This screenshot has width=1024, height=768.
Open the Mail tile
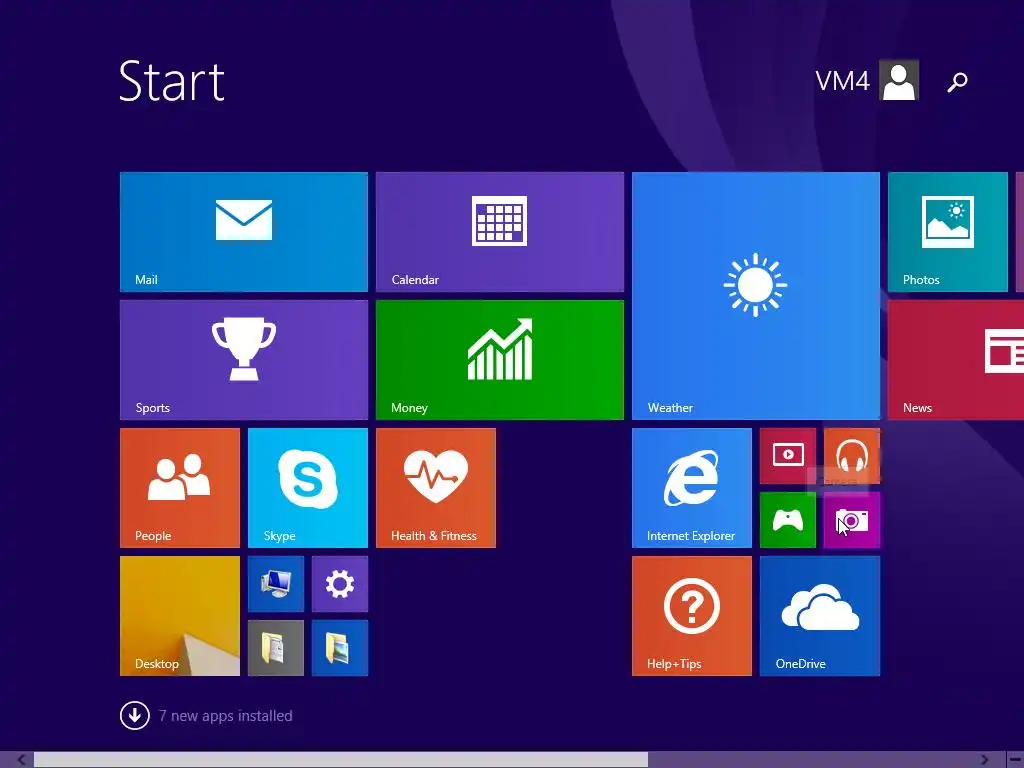coord(244,232)
